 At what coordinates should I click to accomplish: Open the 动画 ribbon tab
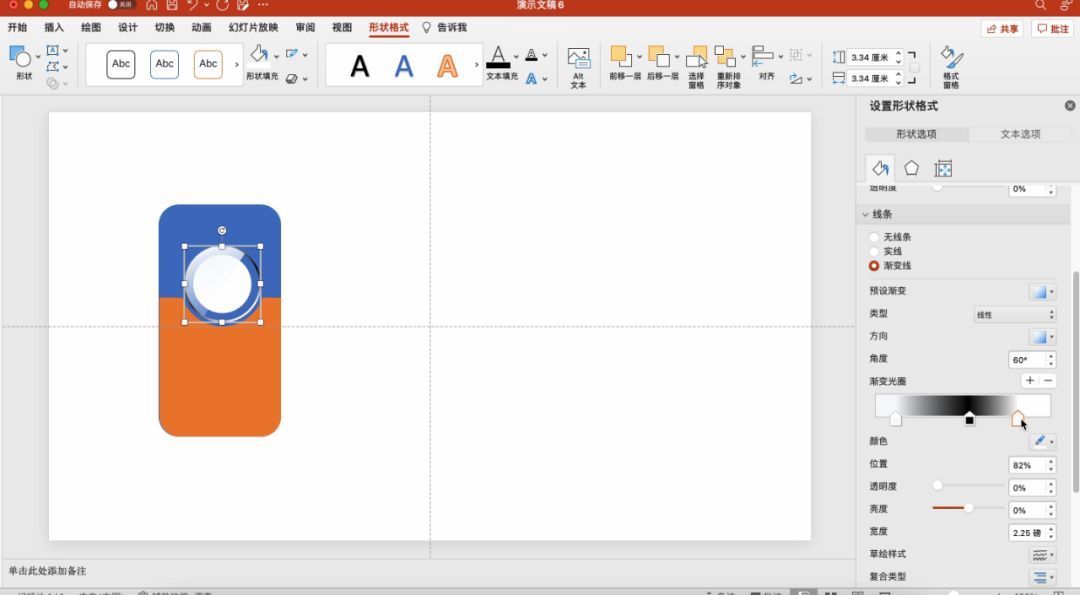click(x=201, y=28)
